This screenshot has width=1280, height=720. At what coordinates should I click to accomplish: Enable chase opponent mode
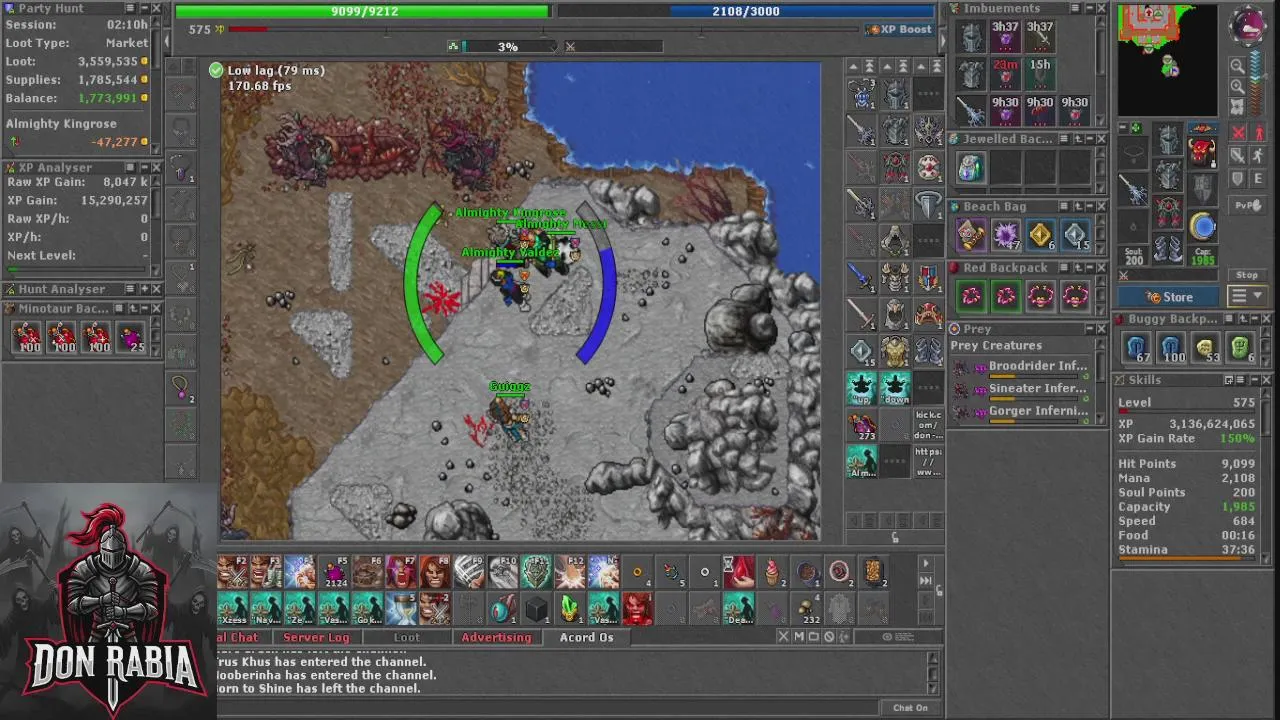1258,155
